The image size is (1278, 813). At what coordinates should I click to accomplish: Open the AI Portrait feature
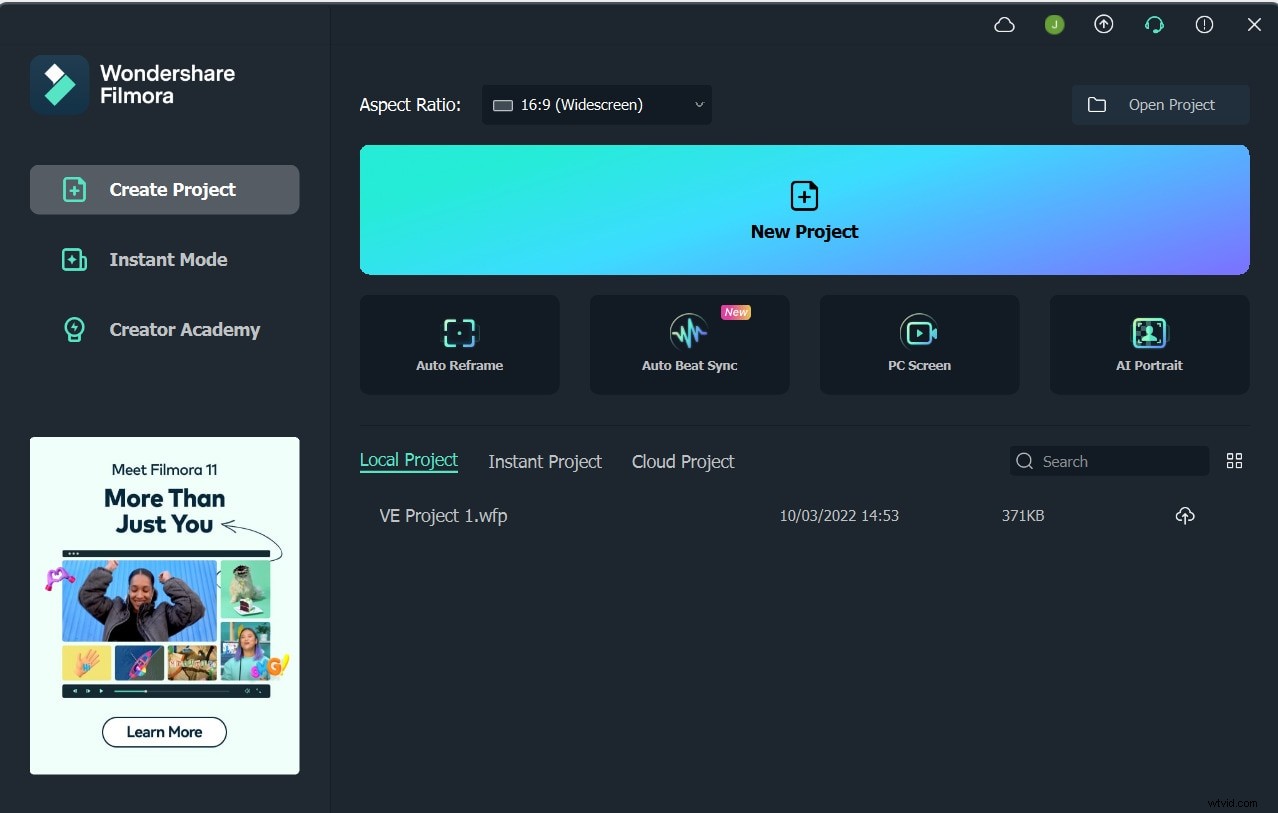tap(1148, 344)
